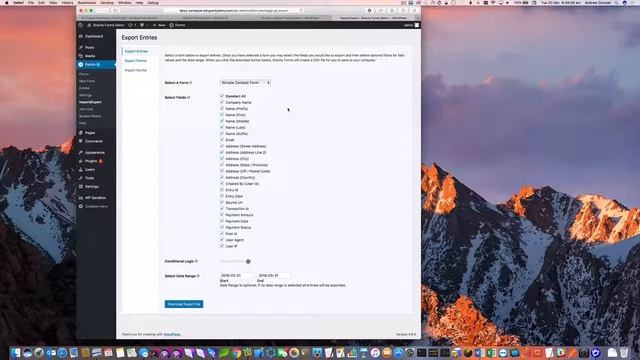The width and height of the screenshot is (640, 360).
Task: Open the Add-Ons submenu item
Action: coord(86,109)
